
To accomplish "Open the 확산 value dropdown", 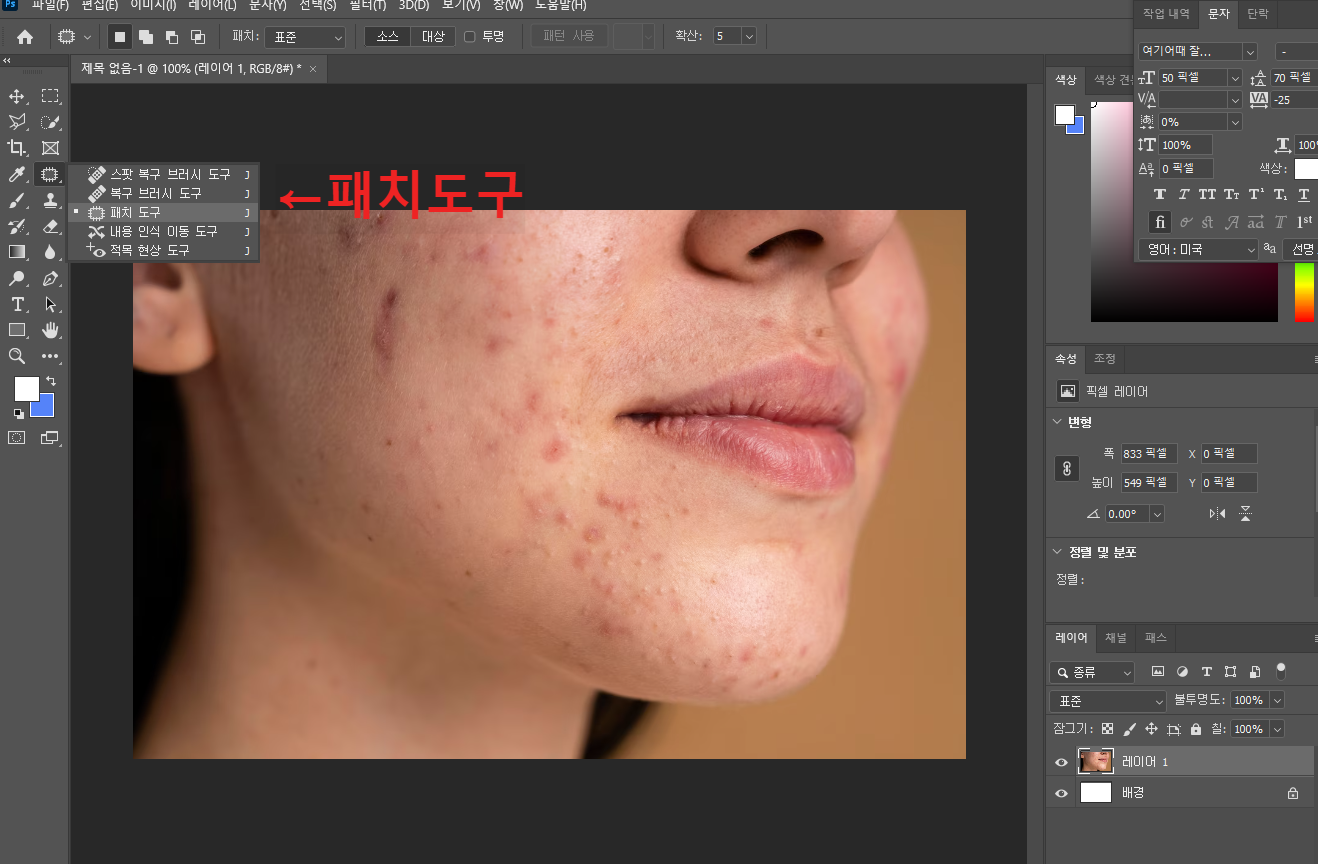I will click(749, 37).
